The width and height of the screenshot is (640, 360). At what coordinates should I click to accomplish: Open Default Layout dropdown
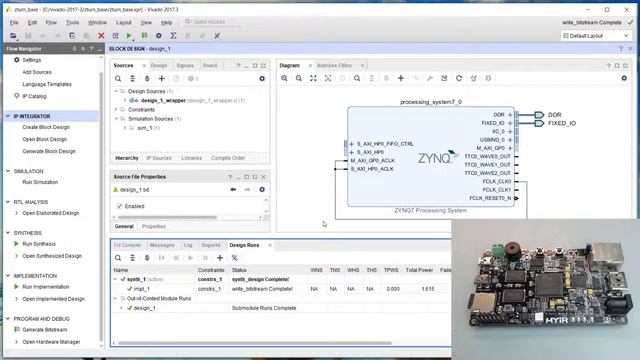click(x=596, y=36)
